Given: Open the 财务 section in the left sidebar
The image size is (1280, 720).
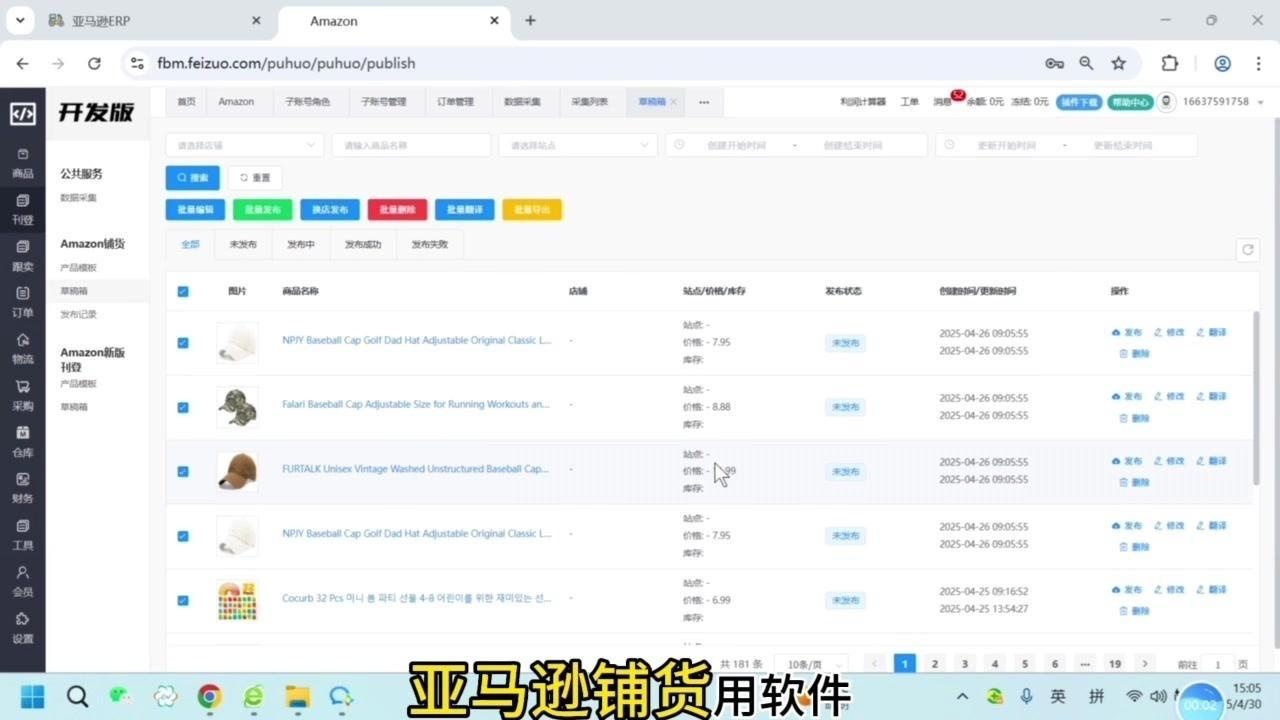Looking at the screenshot, I should pyautogui.click(x=22, y=489).
